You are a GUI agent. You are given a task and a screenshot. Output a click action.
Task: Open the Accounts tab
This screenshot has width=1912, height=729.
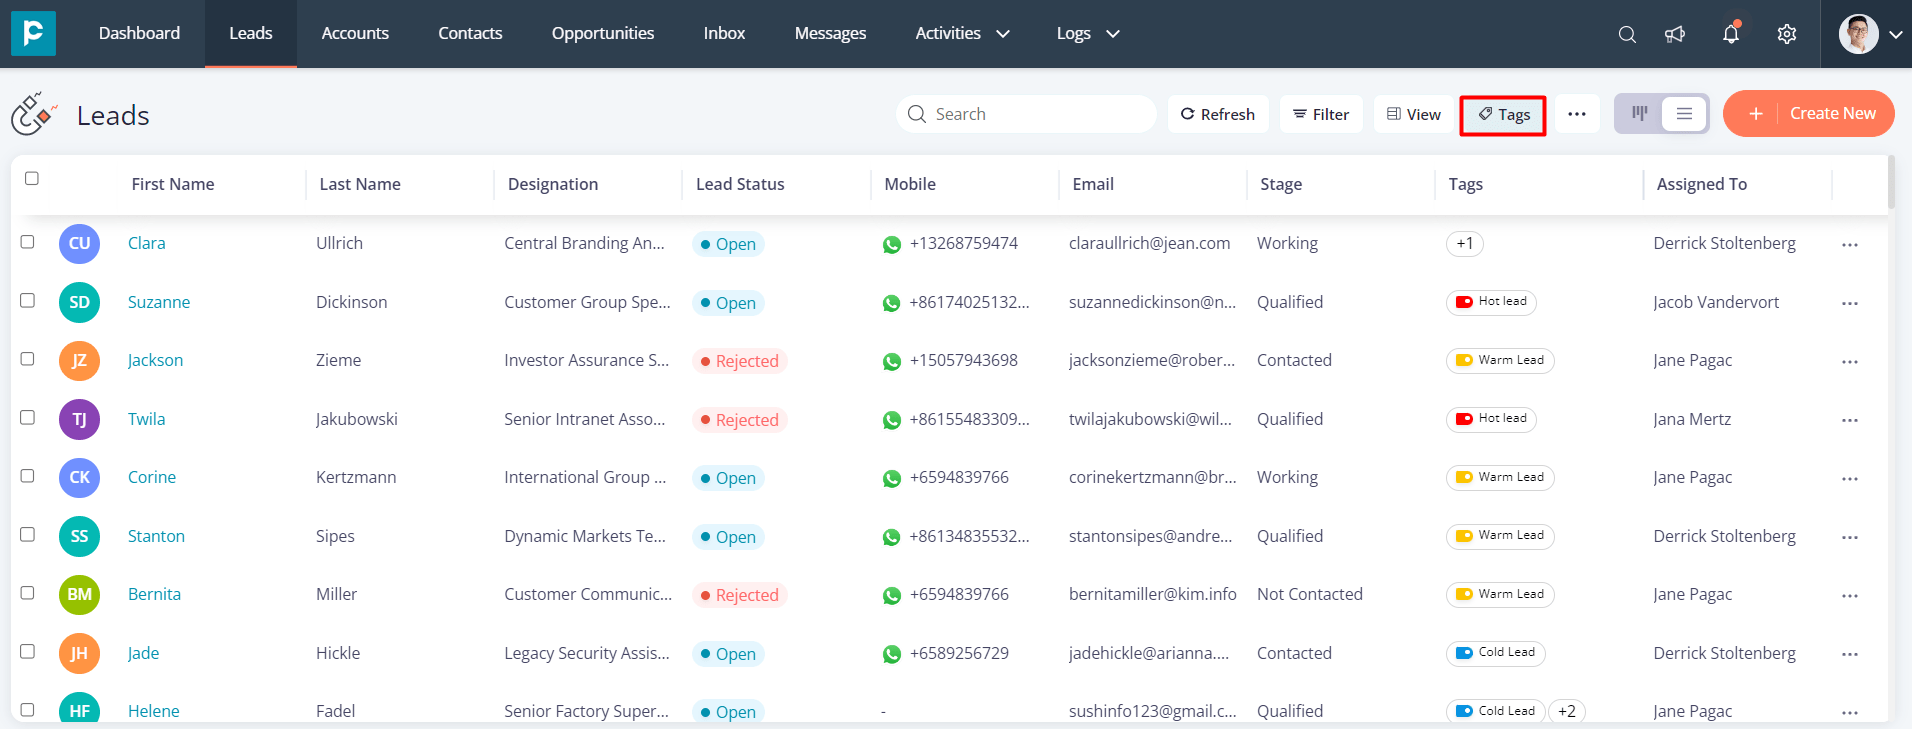pos(355,33)
